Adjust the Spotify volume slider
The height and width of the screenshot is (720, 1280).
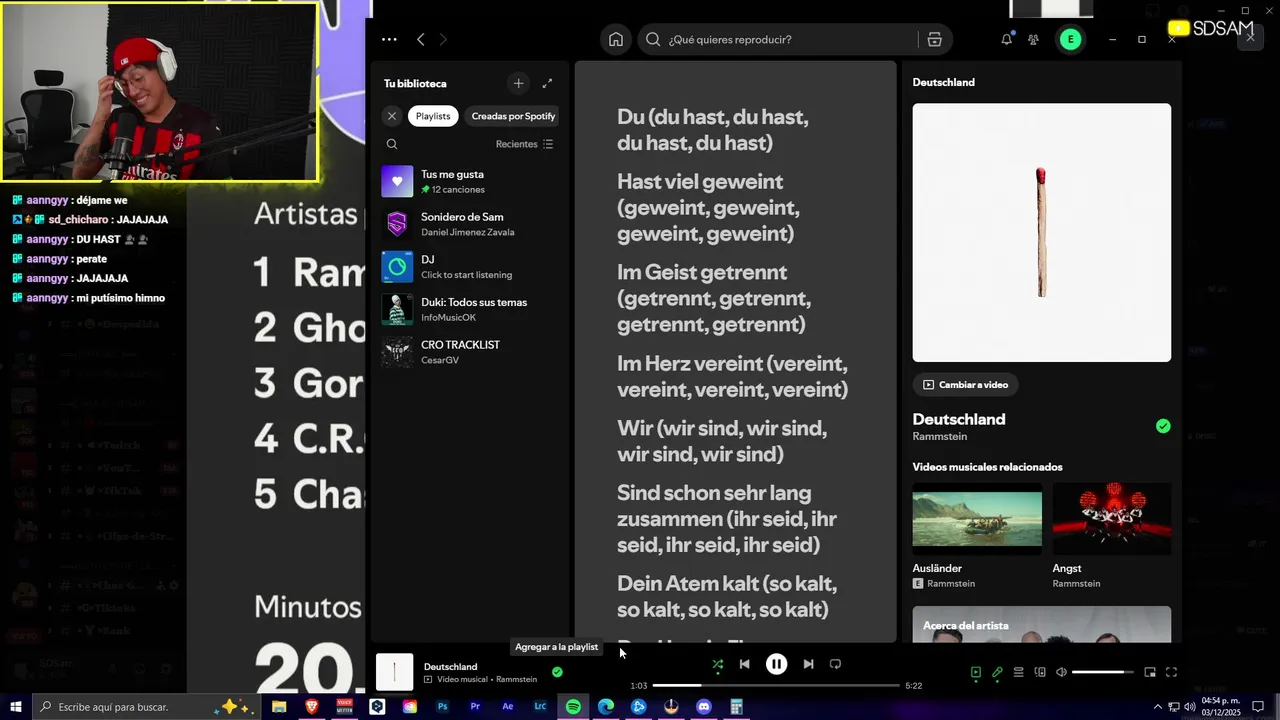(x=1103, y=672)
